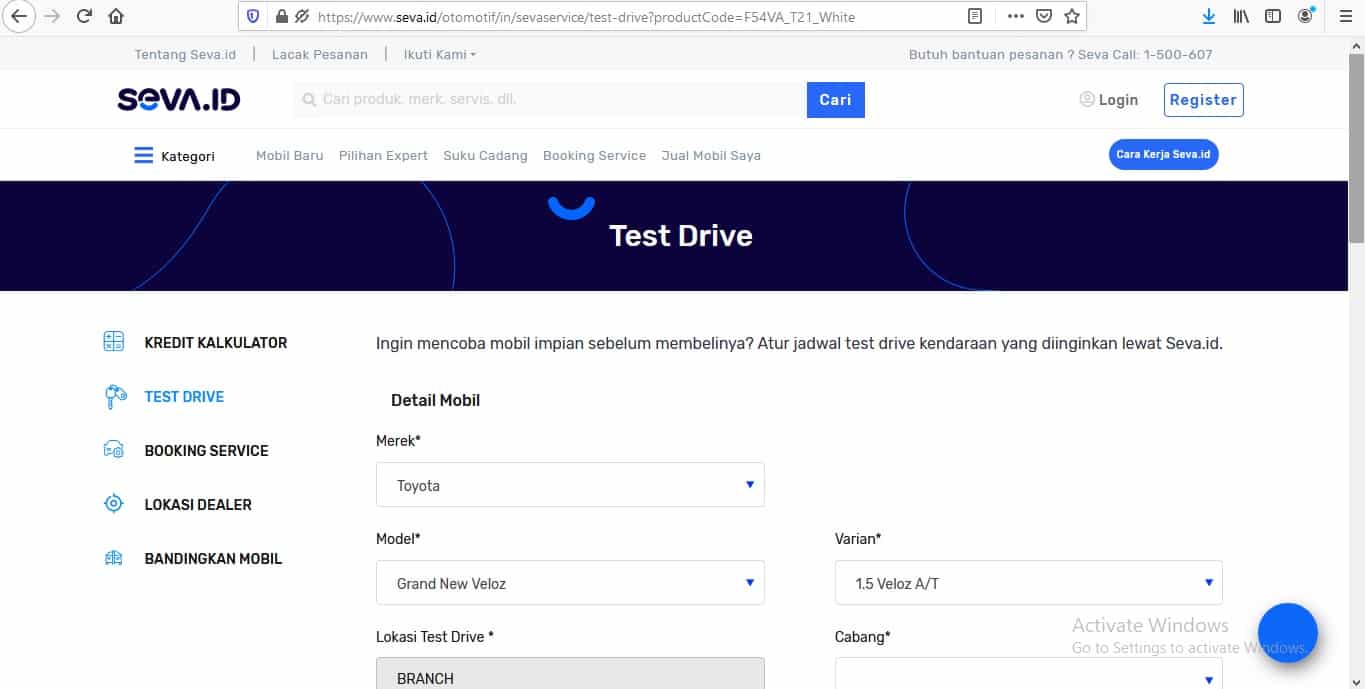Viewport: 1365px width, 689px height.
Task: Reload the page with refresh icon
Action: tap(84, 16)
